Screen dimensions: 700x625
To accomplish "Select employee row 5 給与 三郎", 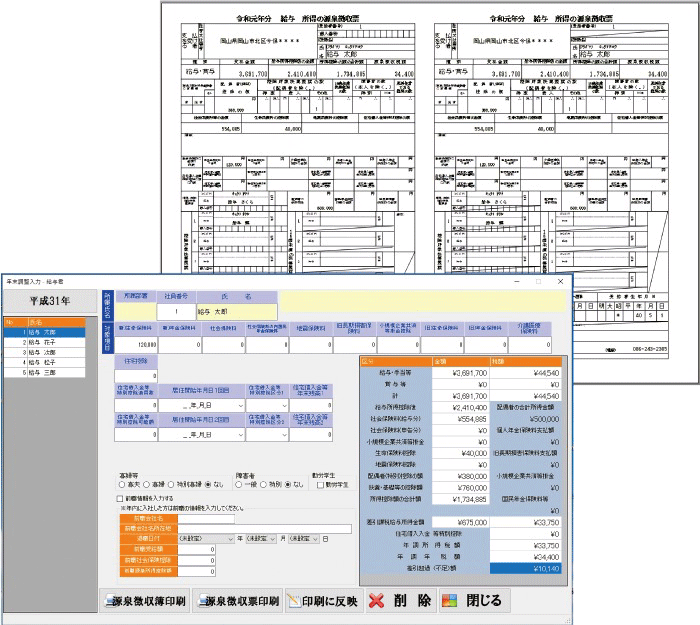I will pos(45,372).
